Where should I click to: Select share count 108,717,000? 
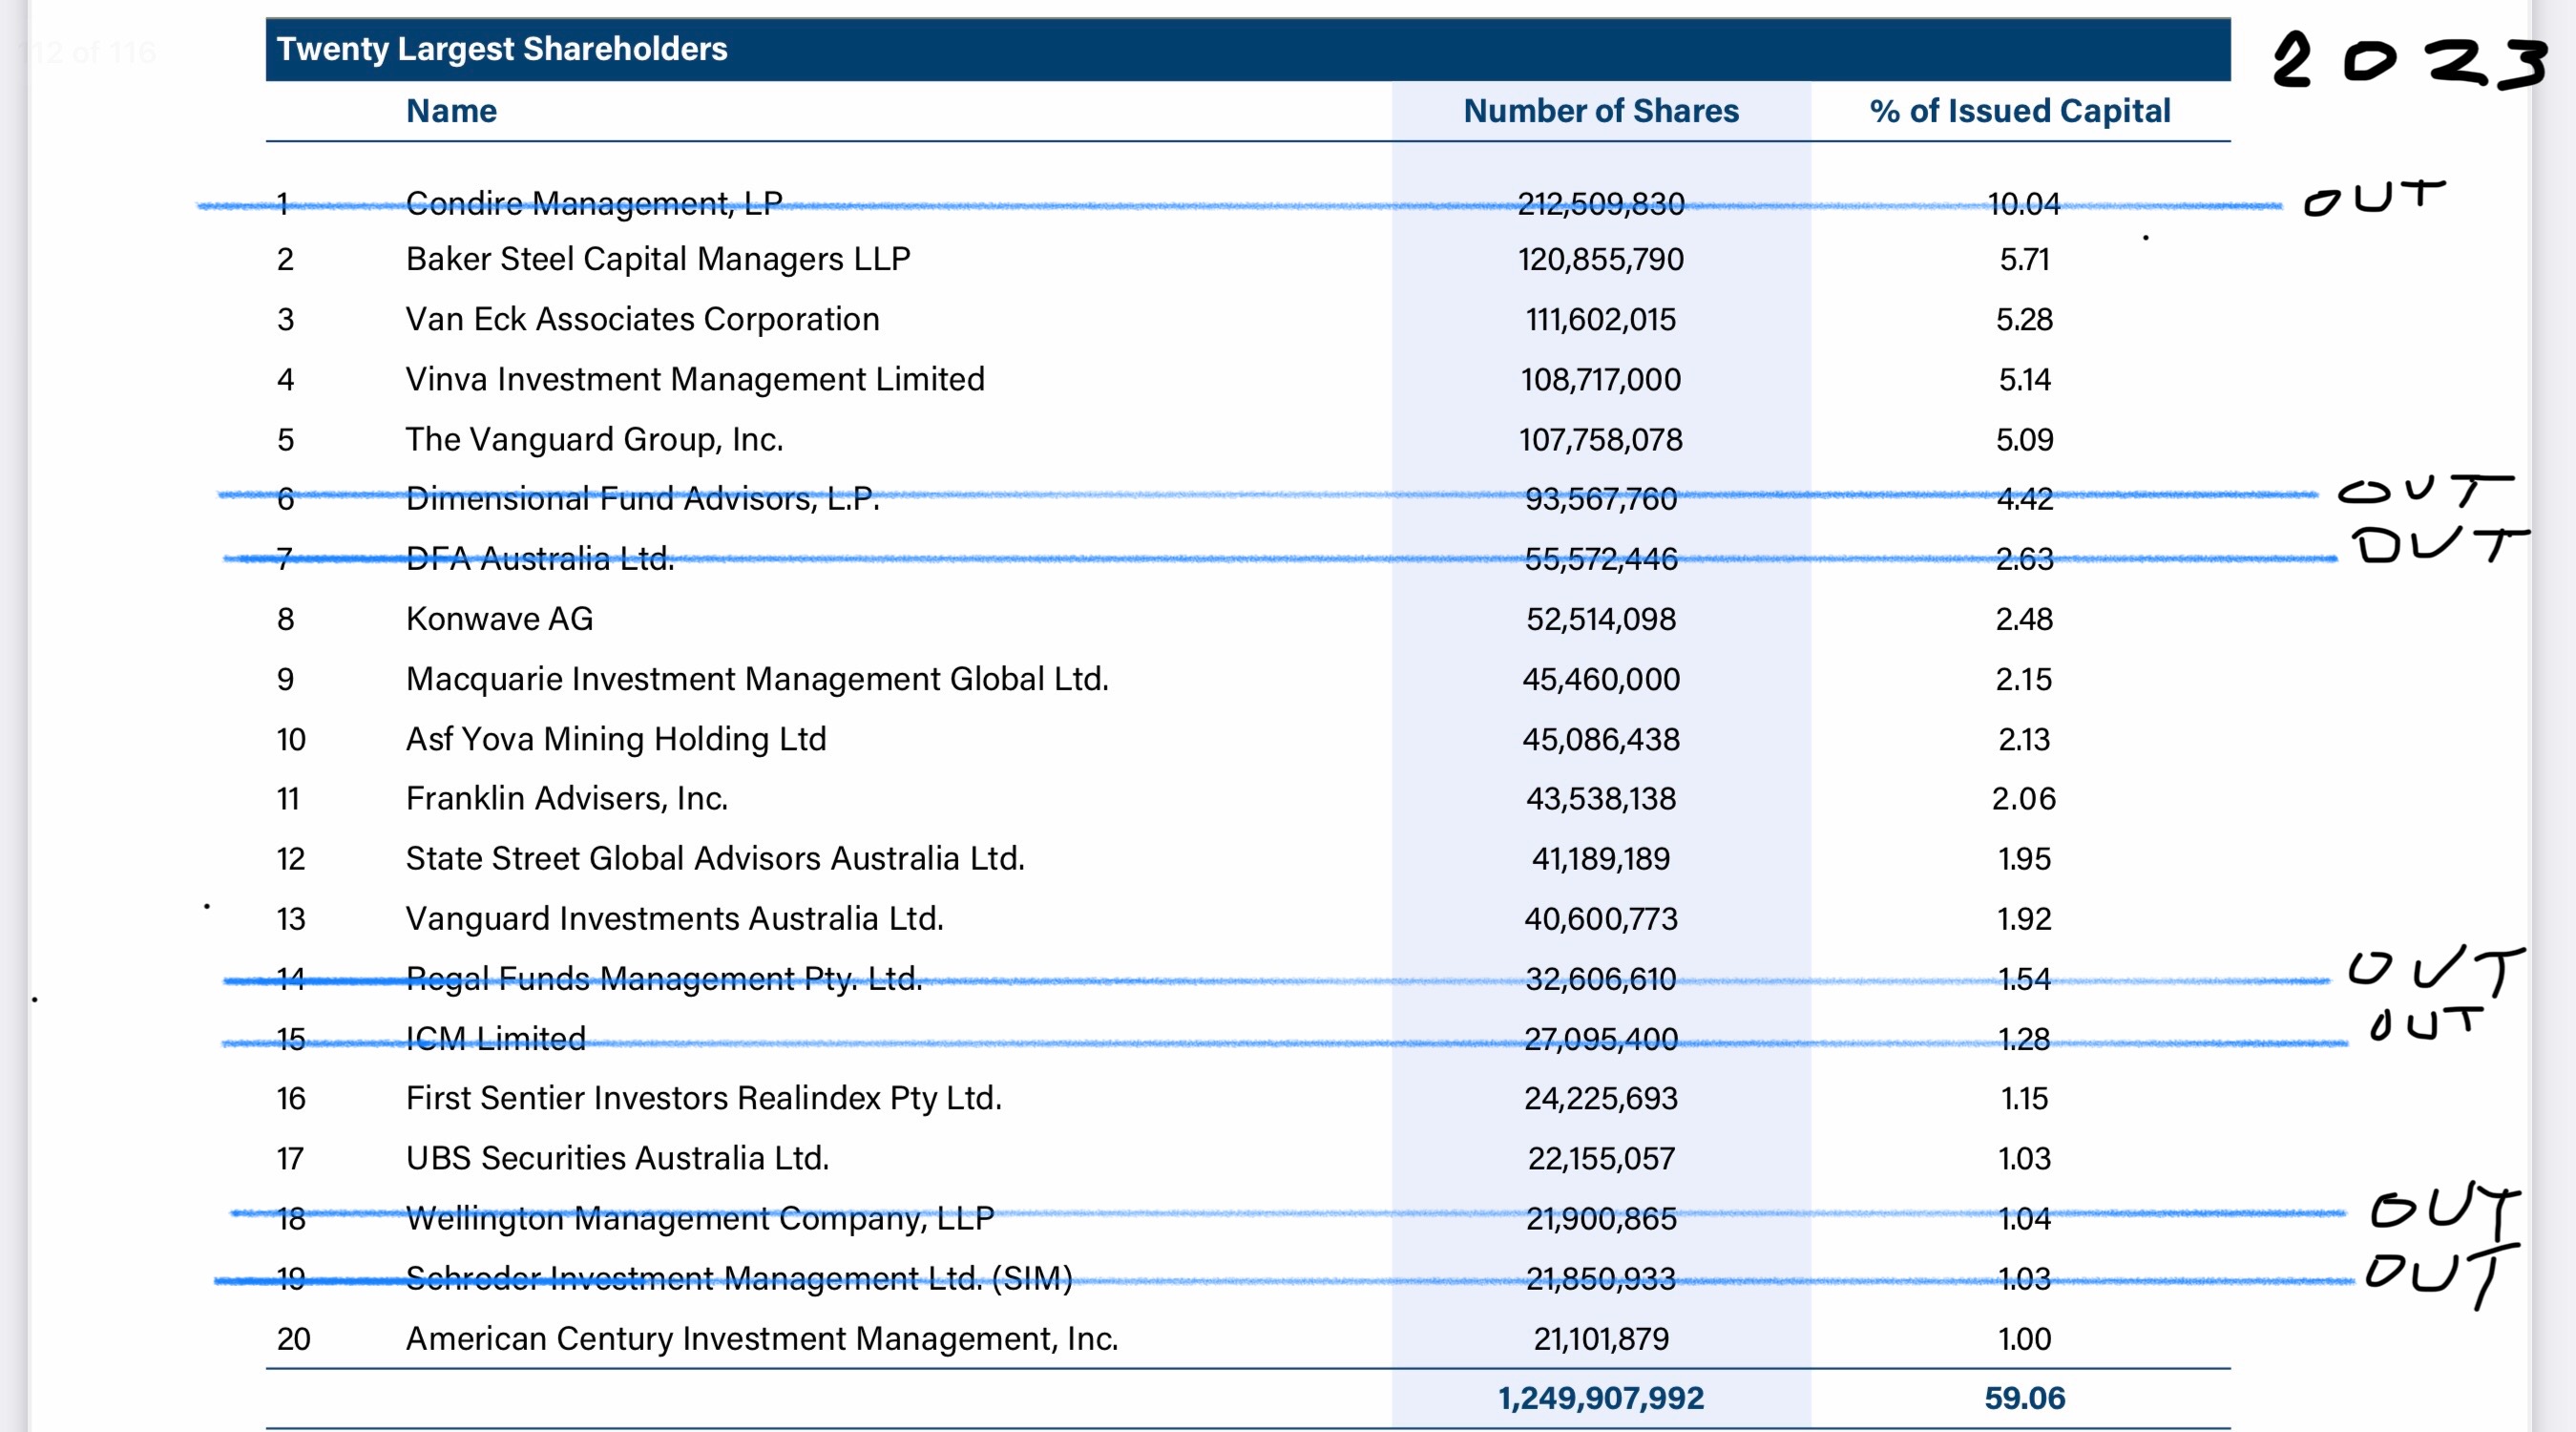click(x=1601, y=379)
